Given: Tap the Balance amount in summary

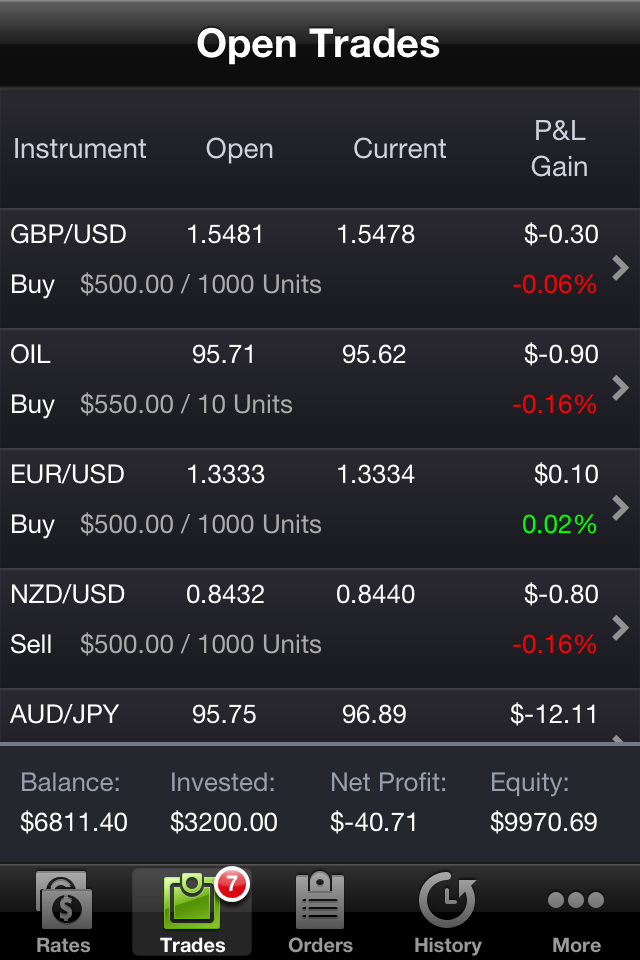Looking at the screenshot, I should click(x=74, y=823).
